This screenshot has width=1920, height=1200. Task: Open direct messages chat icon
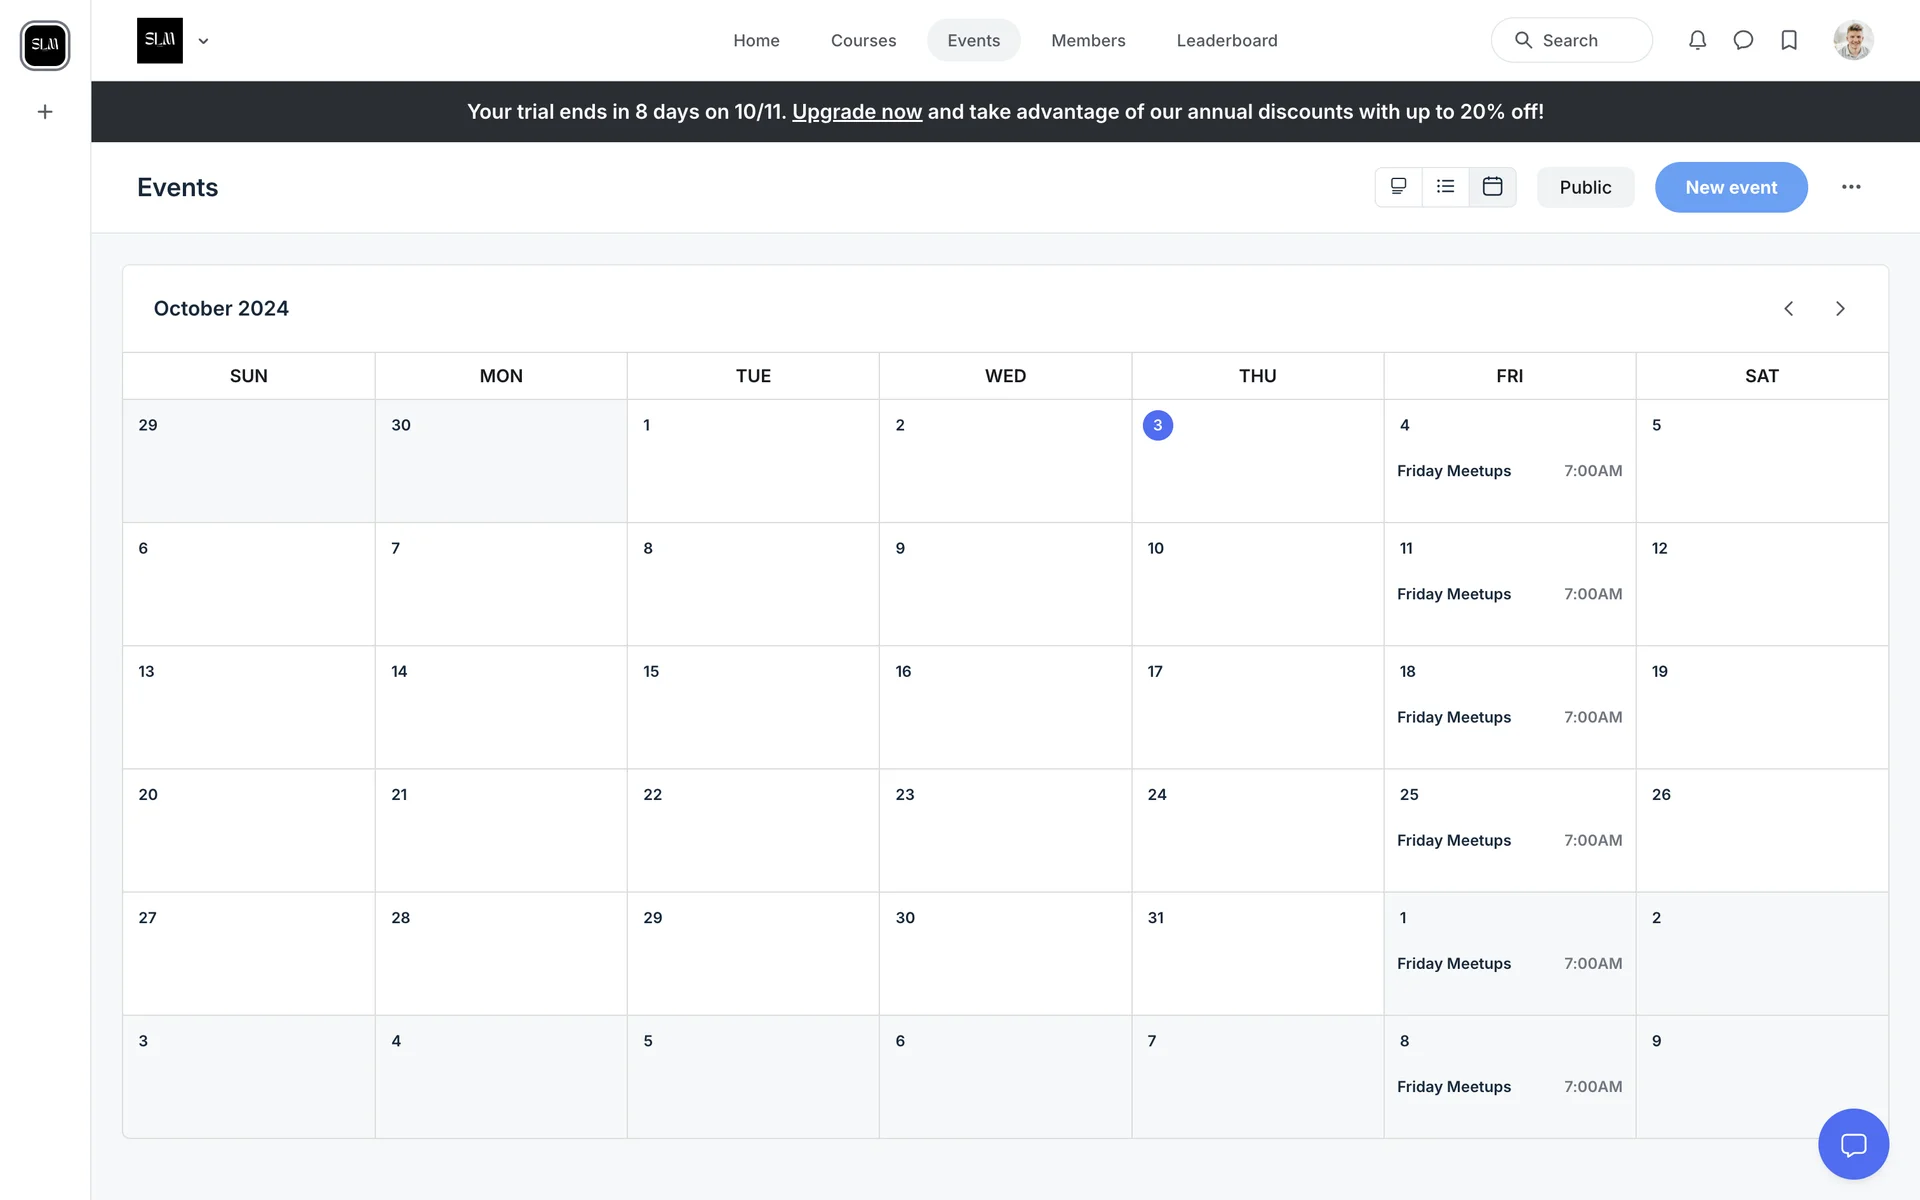1743,40
